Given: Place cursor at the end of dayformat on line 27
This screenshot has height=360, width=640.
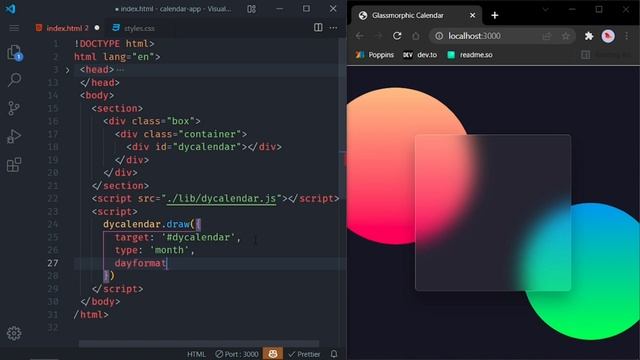Looking at the screenshot, I should (167, 263).
